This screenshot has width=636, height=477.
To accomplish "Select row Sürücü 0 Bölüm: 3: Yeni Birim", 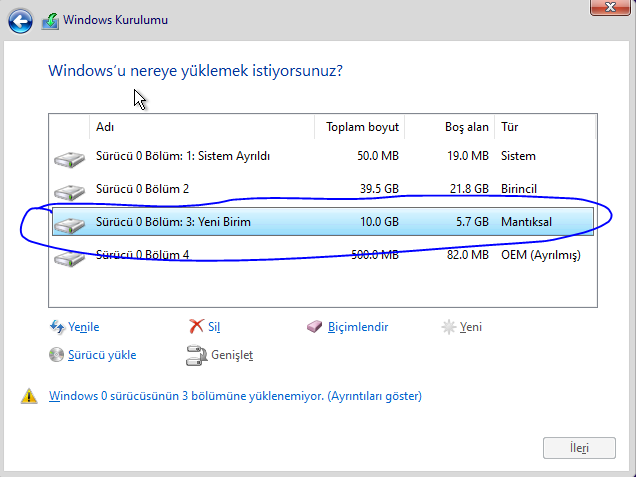I will tap(323, 221).
